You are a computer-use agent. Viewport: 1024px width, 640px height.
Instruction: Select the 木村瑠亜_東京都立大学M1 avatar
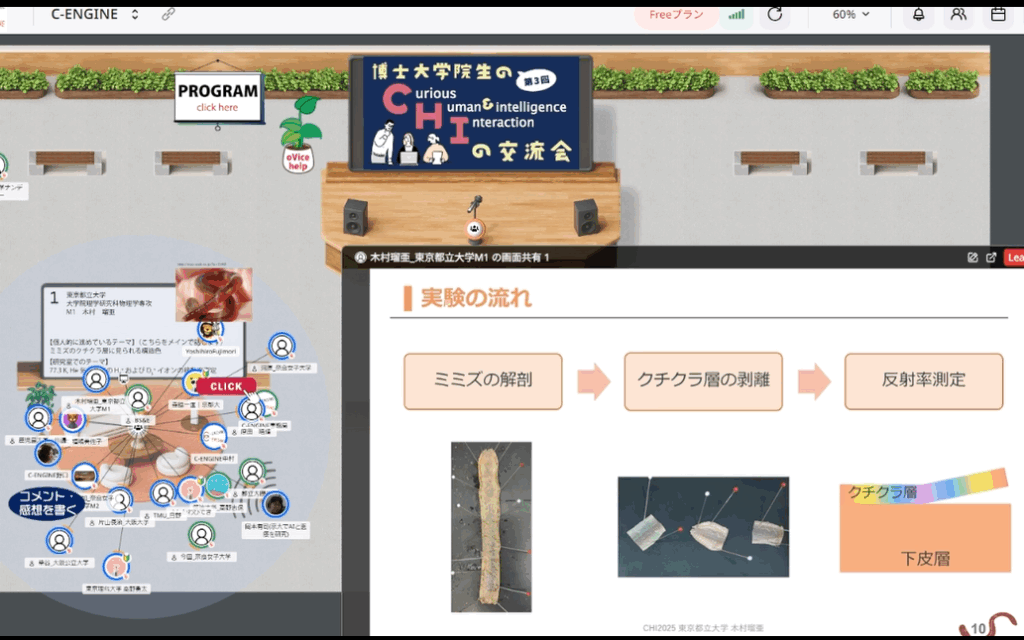pyautogui.click(x=96, y=379)
